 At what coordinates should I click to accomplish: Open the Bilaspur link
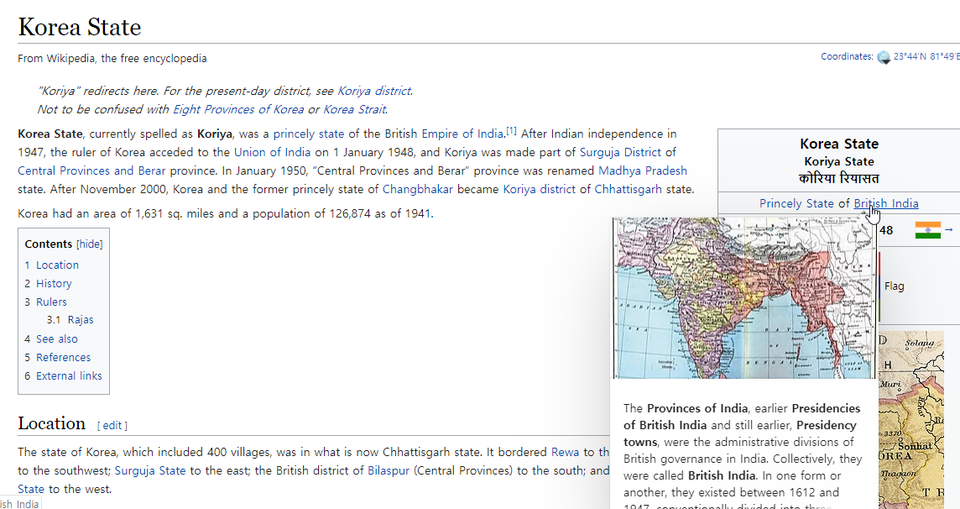[x=388, y=470]
